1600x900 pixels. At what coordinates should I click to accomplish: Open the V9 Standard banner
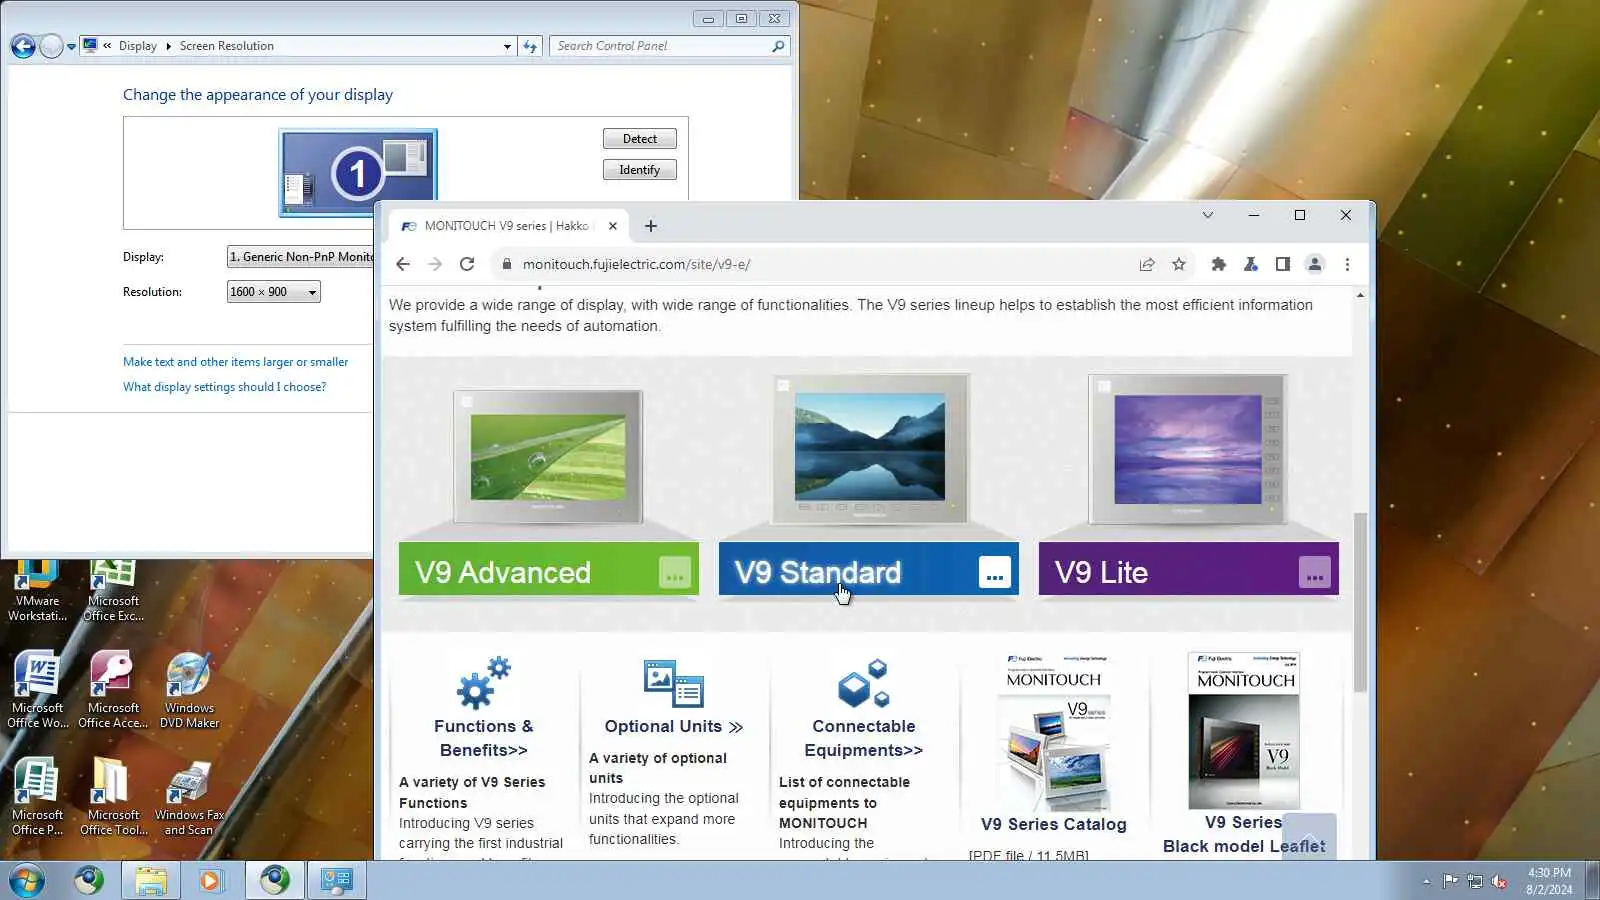pyautogui.click(x=868, y=570)
